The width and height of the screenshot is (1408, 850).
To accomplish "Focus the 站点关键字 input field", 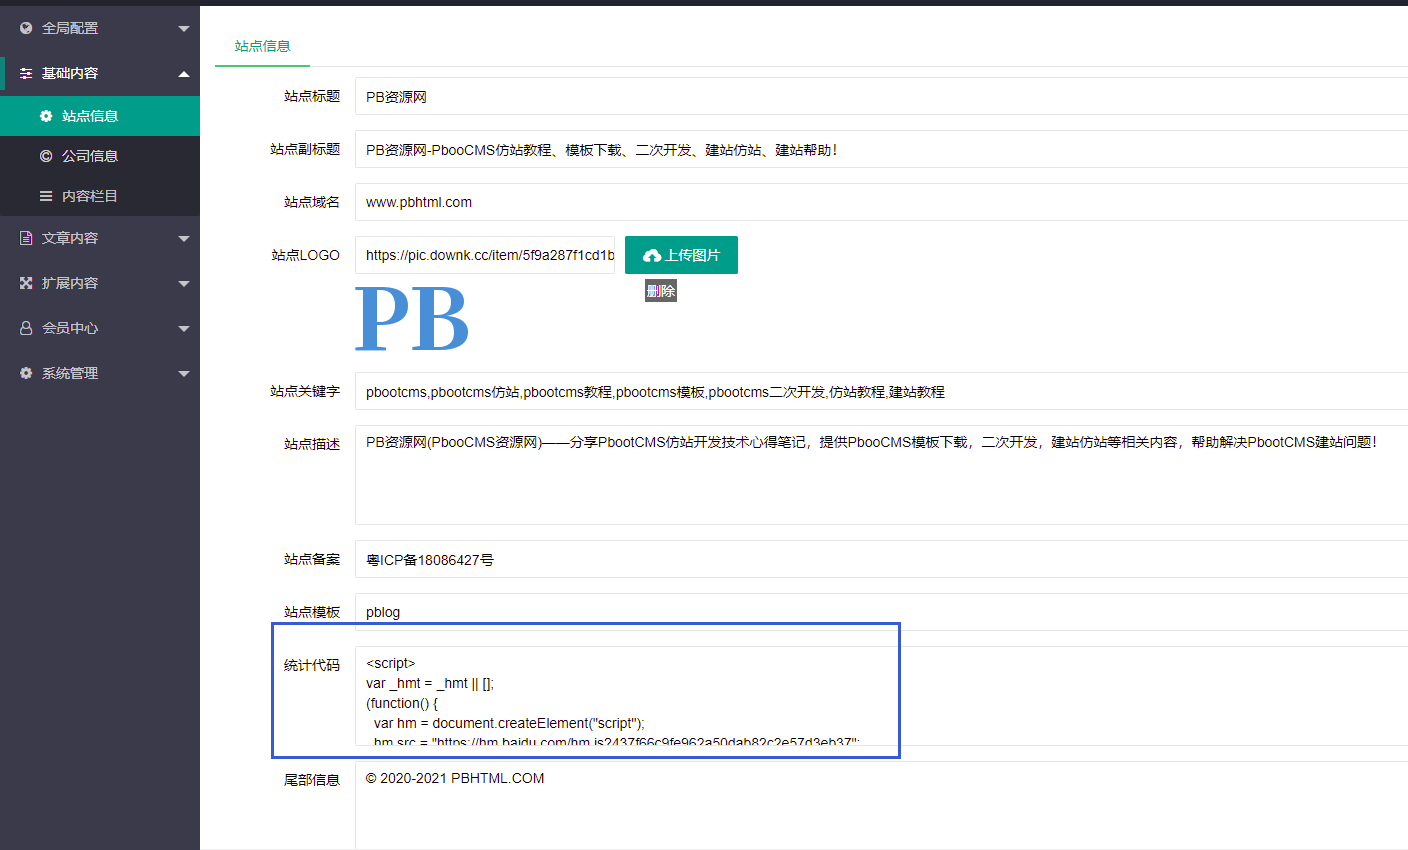I will coord(881,391).
